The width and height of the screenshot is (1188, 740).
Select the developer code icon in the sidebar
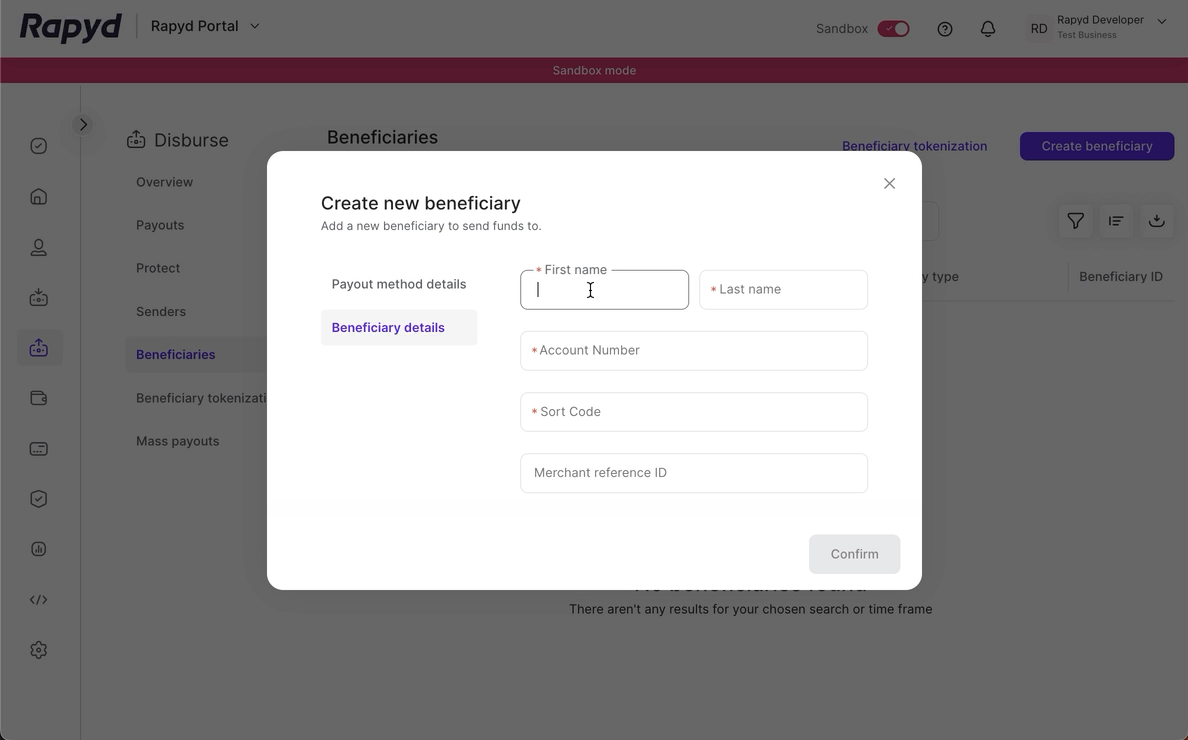tap(38, 599)
